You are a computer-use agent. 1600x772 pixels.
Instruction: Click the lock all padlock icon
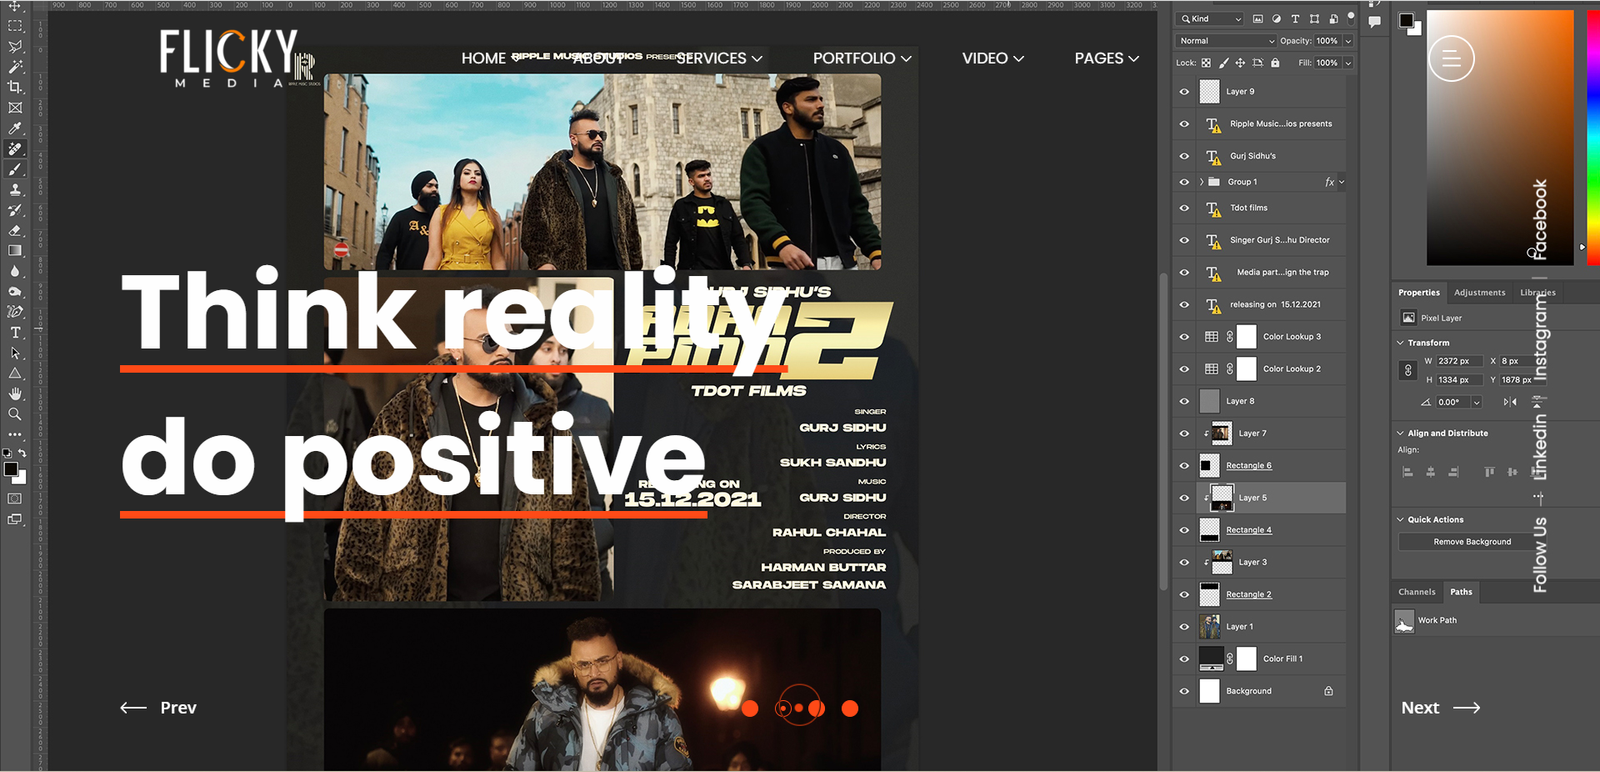tap(1275, 63)
